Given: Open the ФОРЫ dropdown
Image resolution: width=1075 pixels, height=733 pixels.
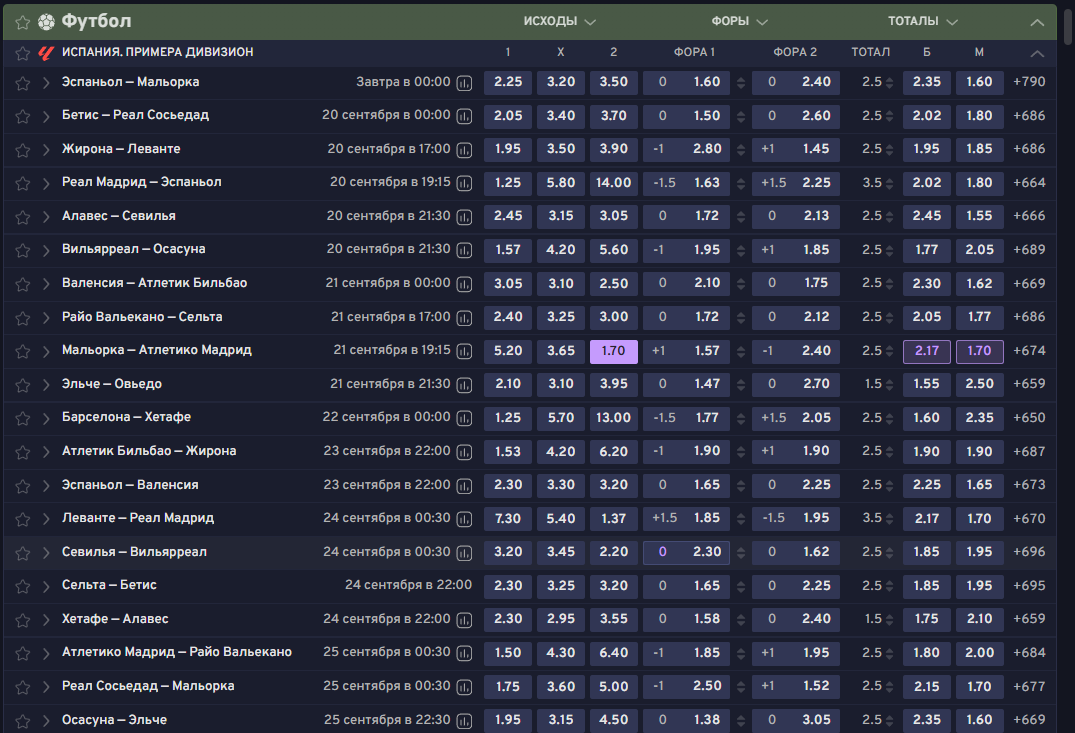Looking at the screenshot, I should (x=739, y=21).
